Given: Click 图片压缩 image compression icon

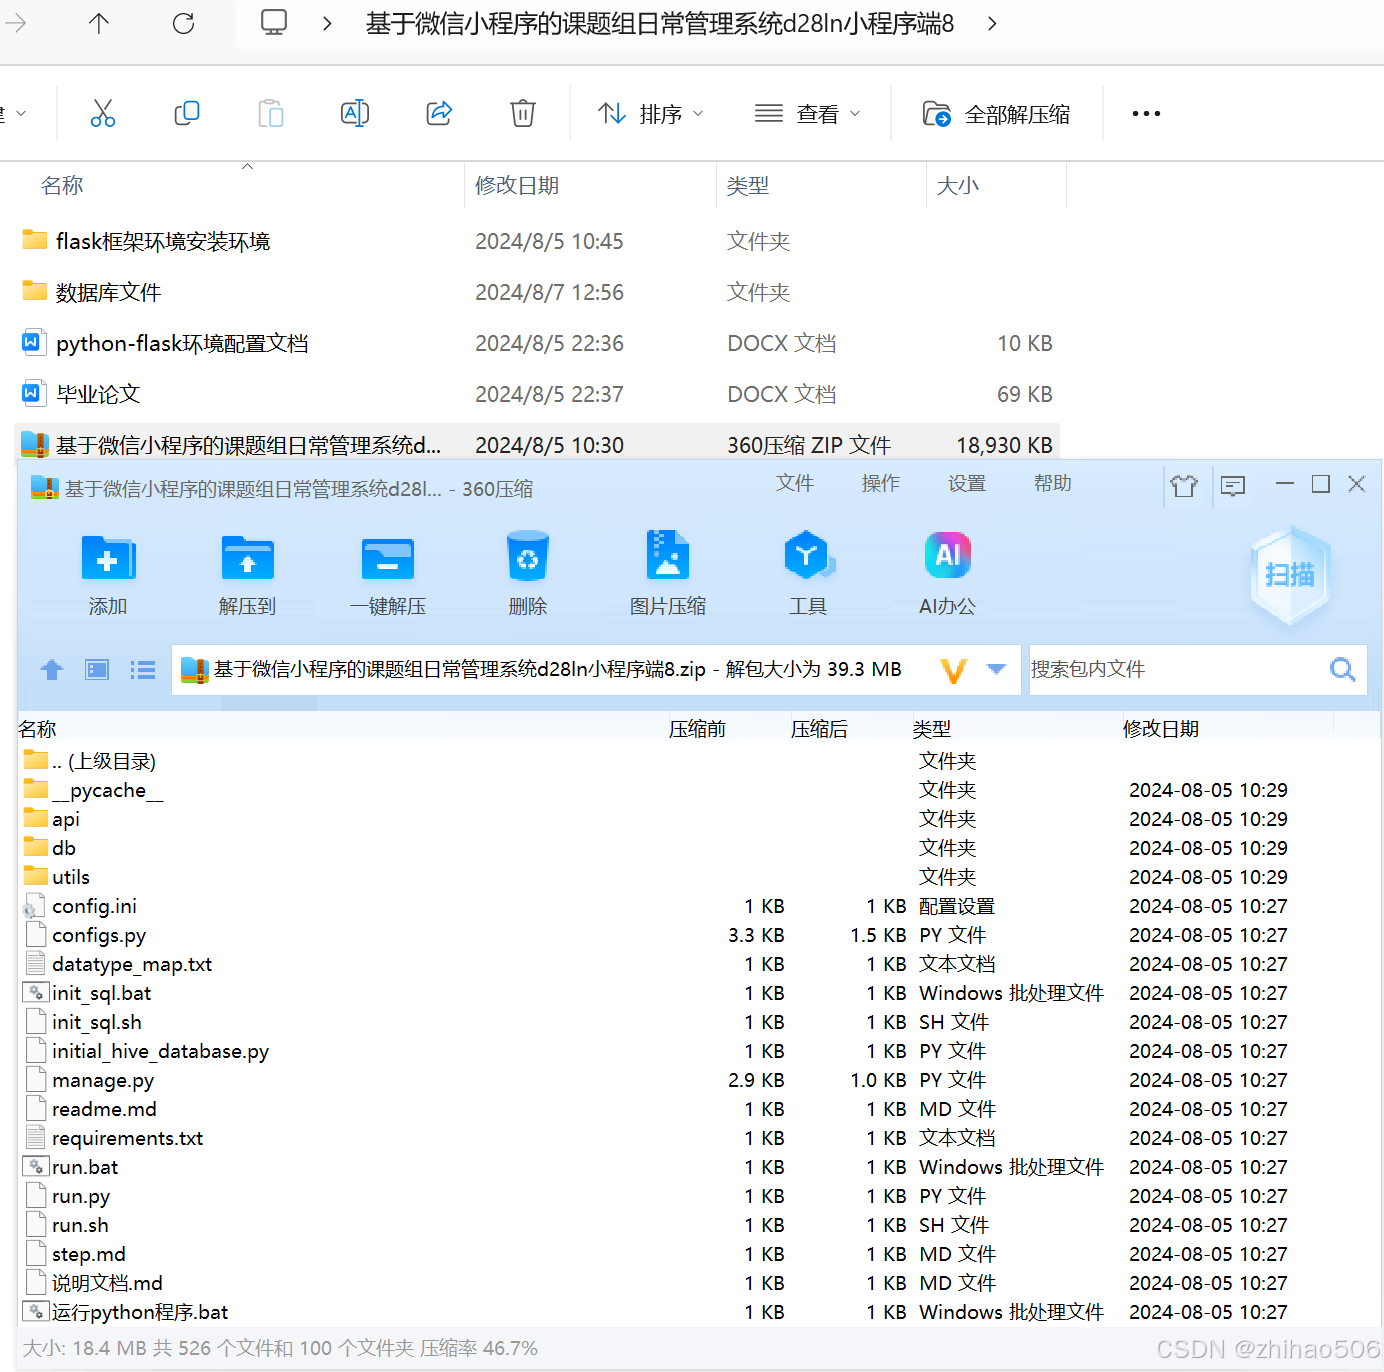Looking at the screenshot, I should (668, 574).
